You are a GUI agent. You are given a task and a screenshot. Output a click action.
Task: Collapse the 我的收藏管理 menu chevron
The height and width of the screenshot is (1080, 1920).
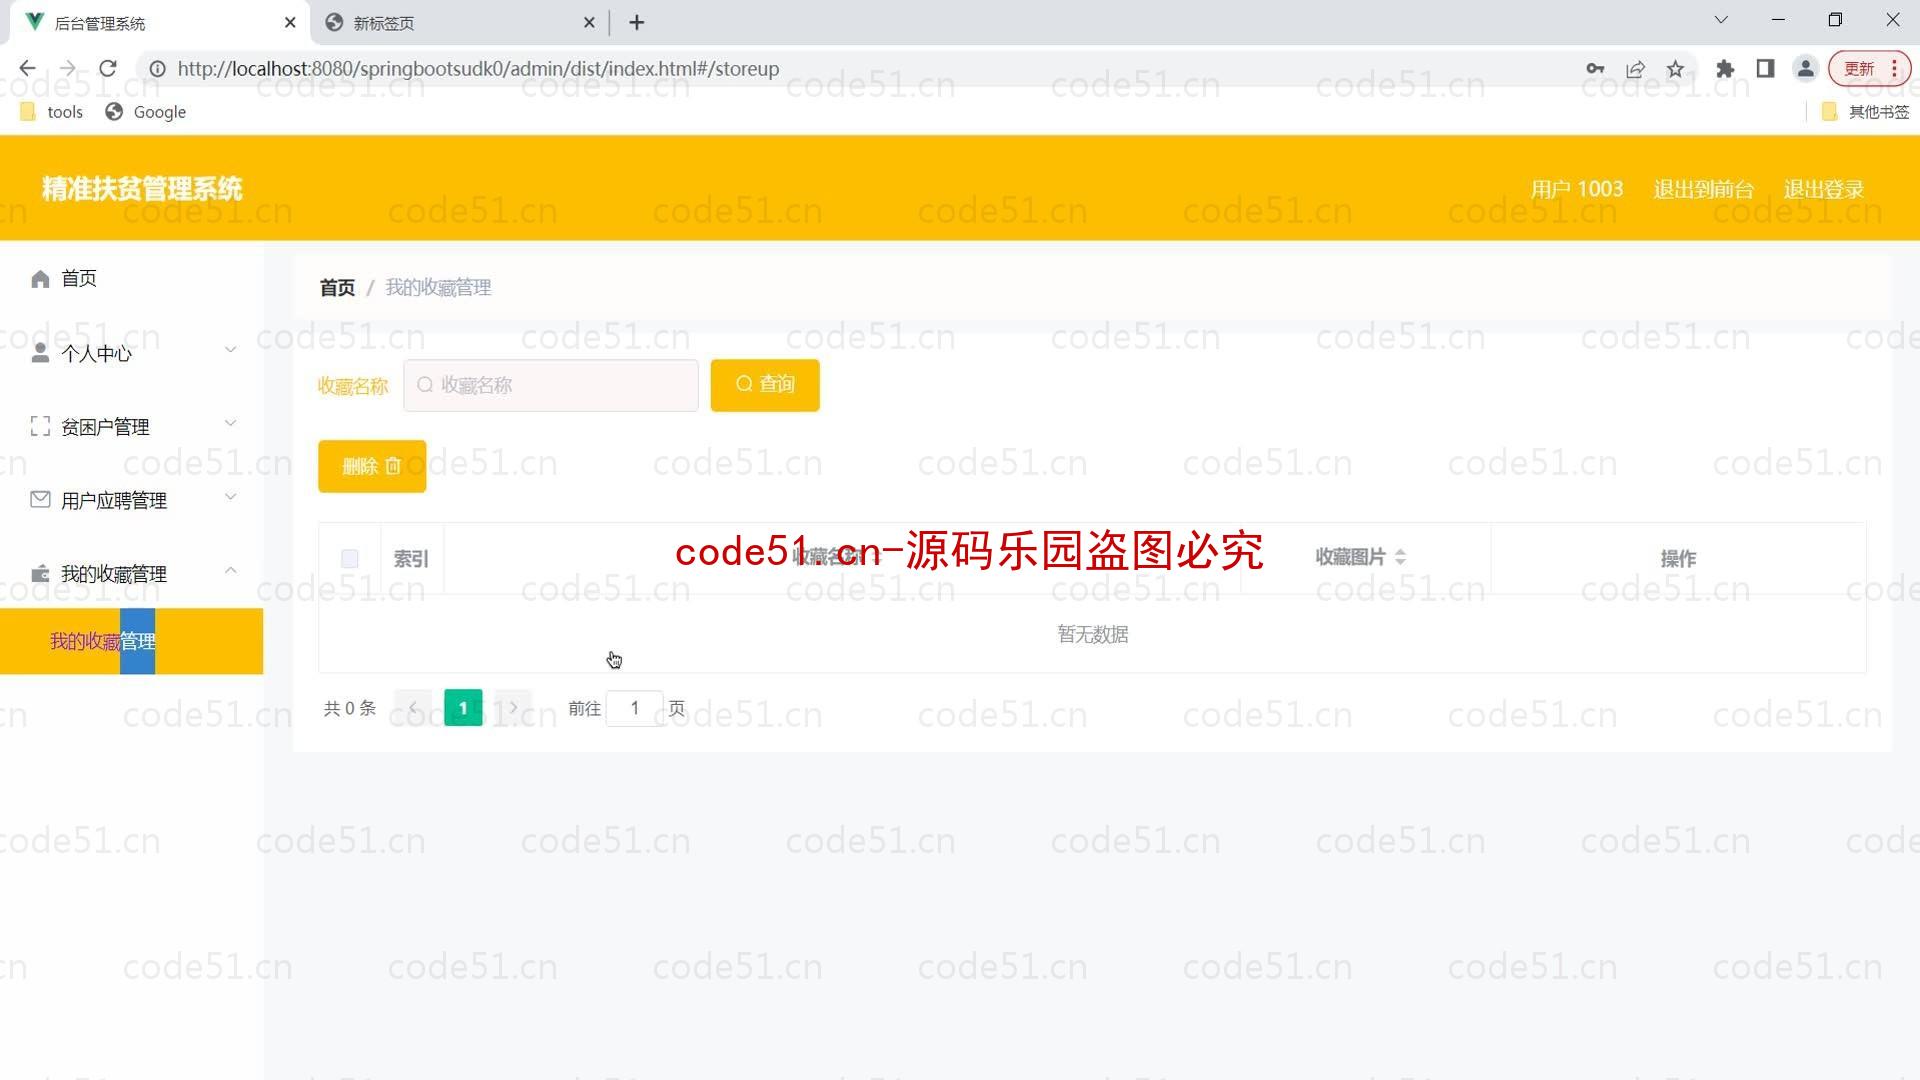click(x=230, y=570)
